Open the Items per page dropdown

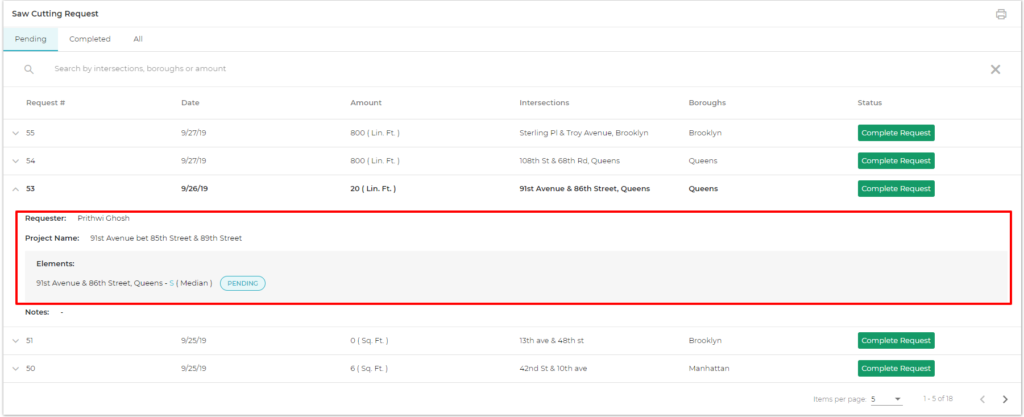[x=885, y=399]
